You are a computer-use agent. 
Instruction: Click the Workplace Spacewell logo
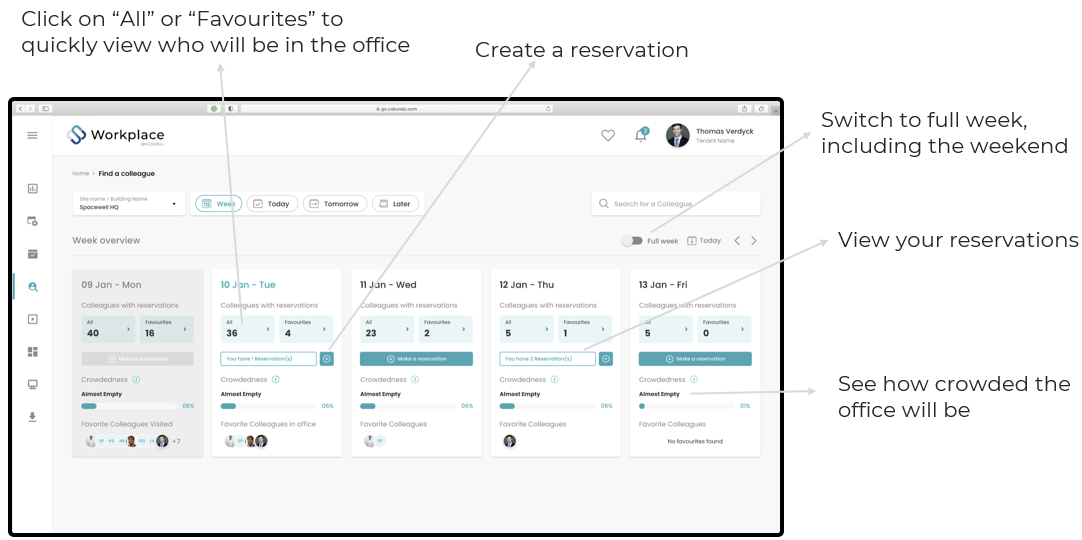tap(116, 135)
